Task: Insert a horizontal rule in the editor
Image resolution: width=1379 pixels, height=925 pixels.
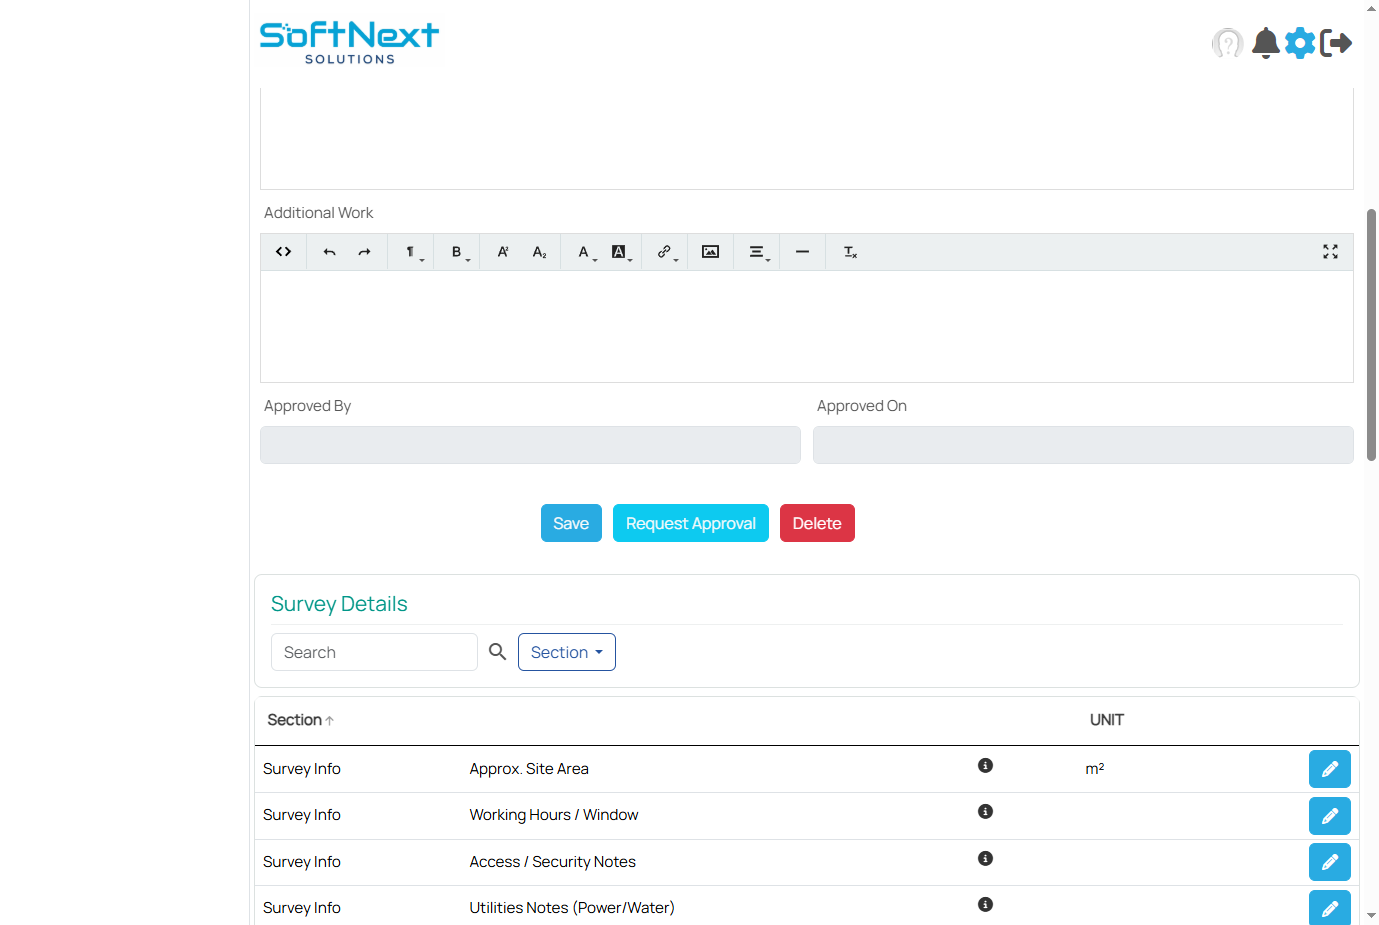Action: click(801, 251)
